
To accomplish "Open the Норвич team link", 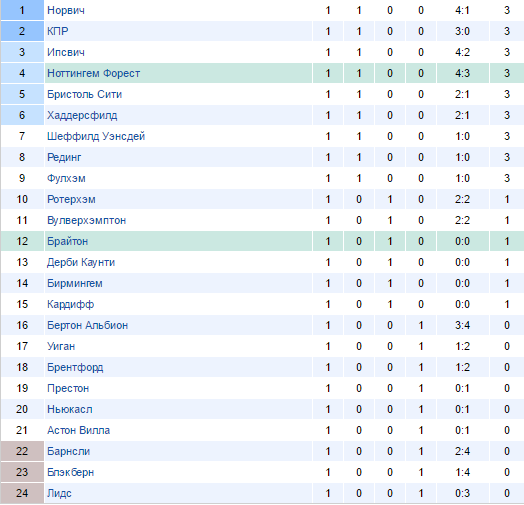I will [66, 10].
